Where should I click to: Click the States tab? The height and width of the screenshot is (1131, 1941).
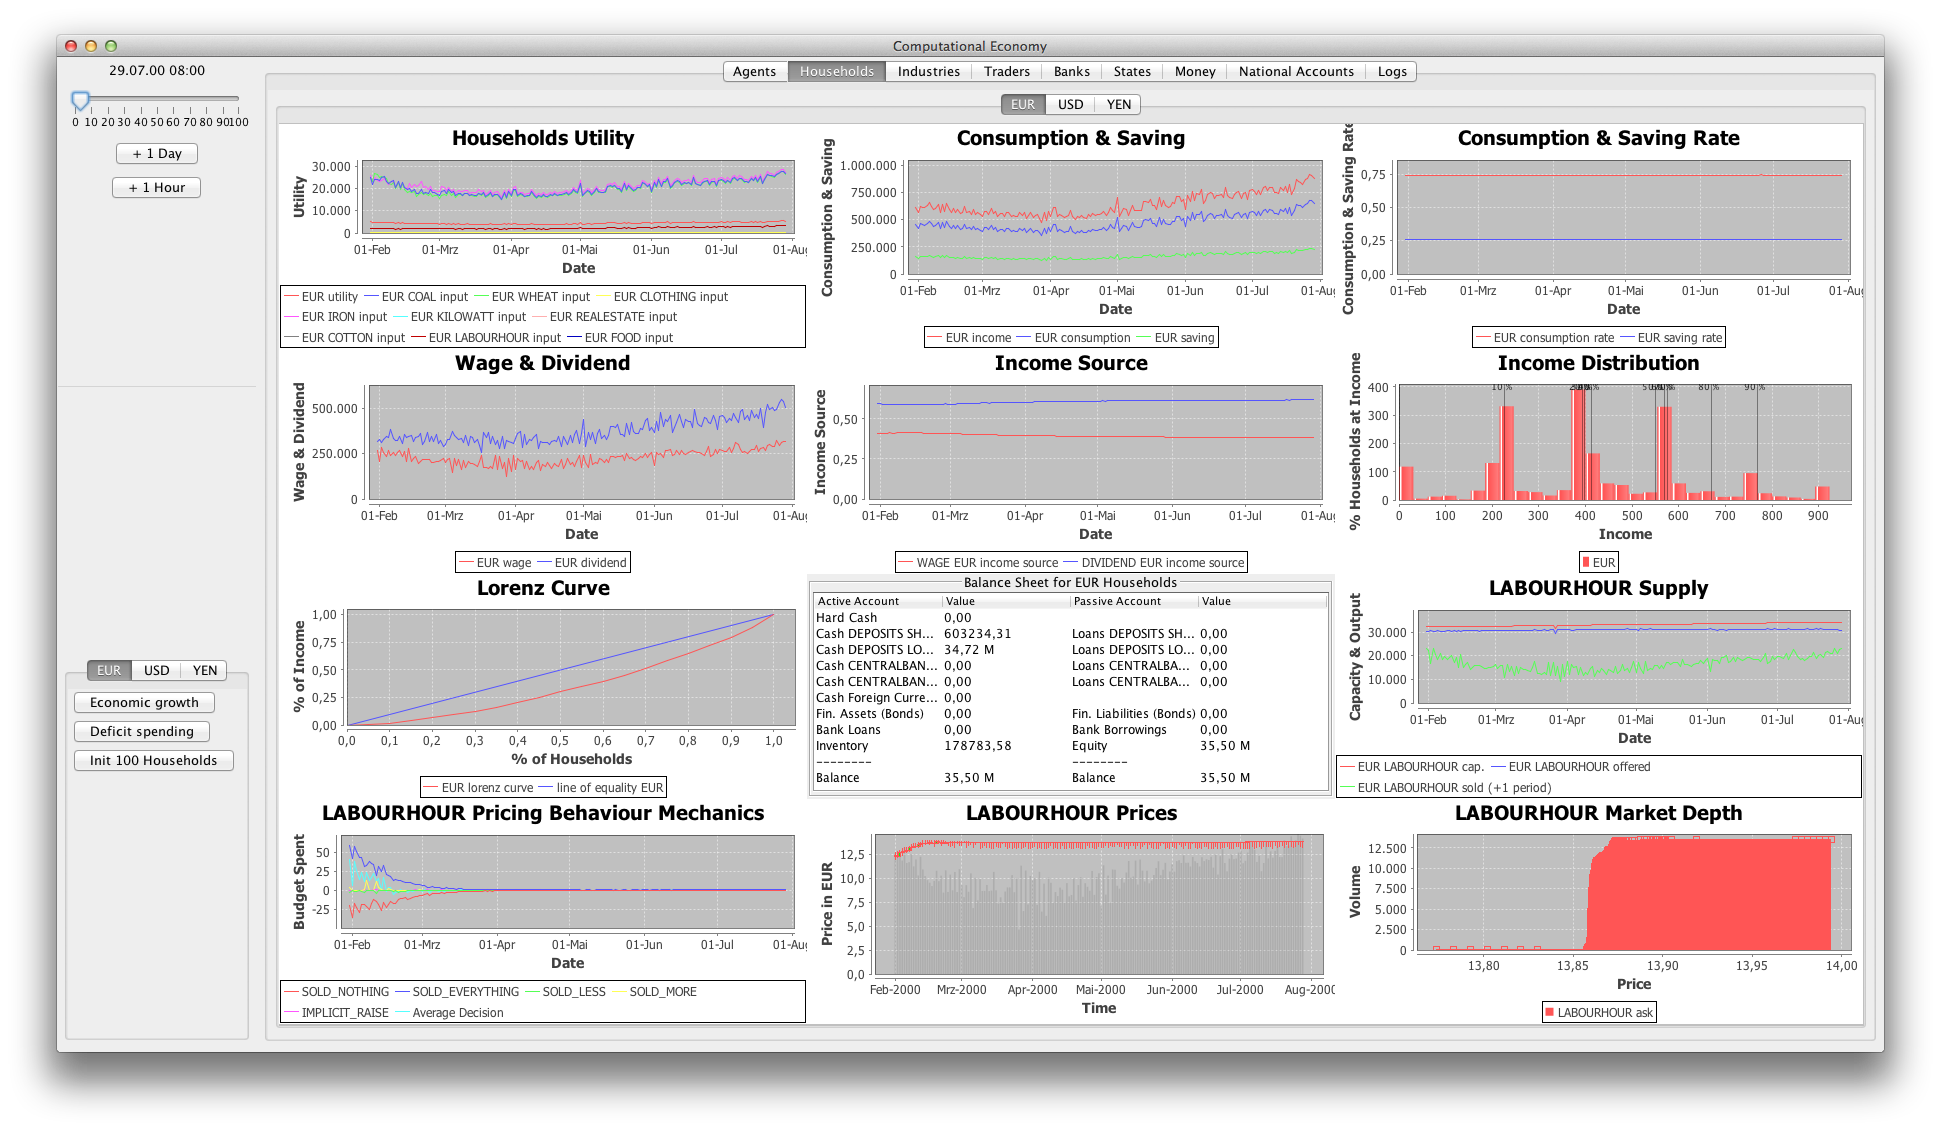(x=1132, y=71)
